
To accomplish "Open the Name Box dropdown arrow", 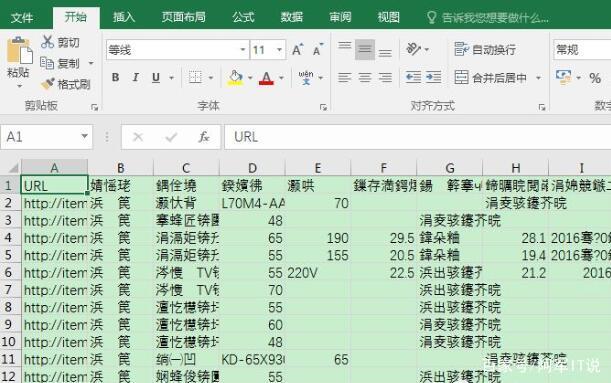I will (x=84, y=136).
